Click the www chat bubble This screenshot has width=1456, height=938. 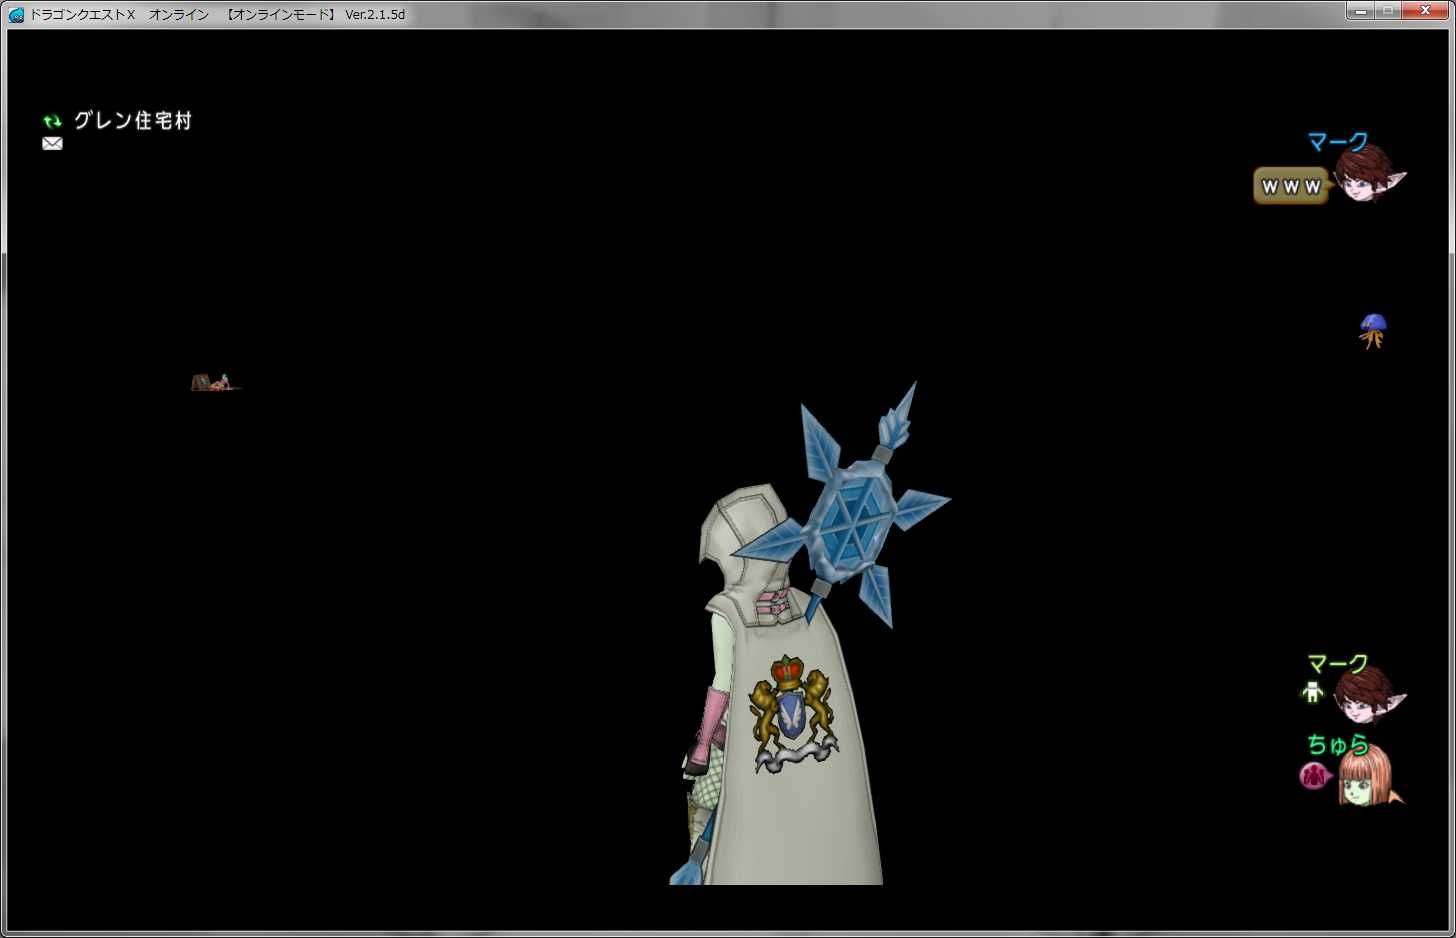click(x=1291, y=186)
